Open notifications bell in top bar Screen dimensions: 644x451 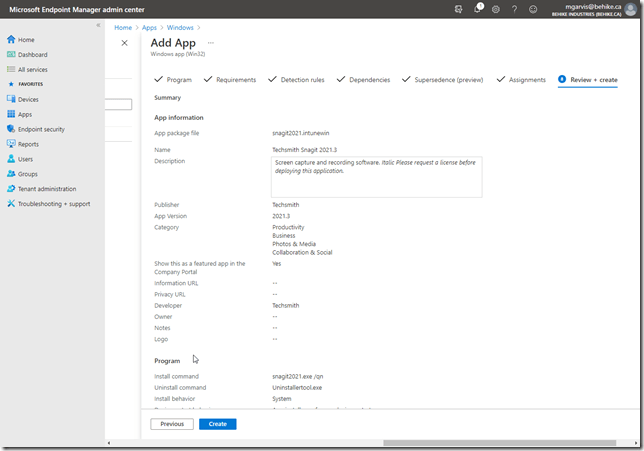tap(478, 9)
